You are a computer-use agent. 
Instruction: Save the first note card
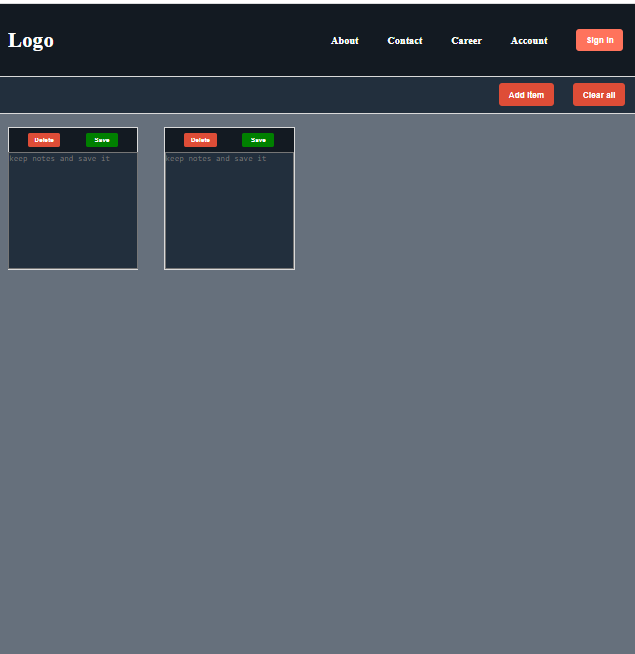[x=102, y=140]
